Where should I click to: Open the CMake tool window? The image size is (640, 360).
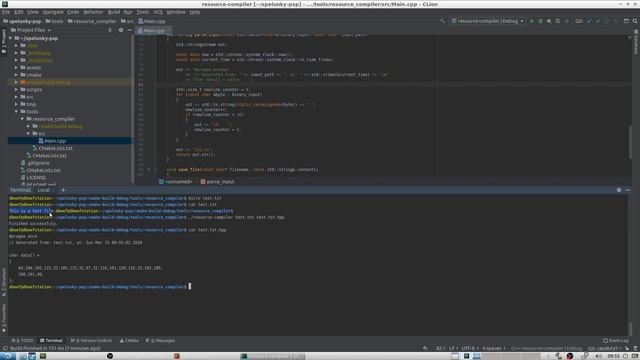click(129, 340)
